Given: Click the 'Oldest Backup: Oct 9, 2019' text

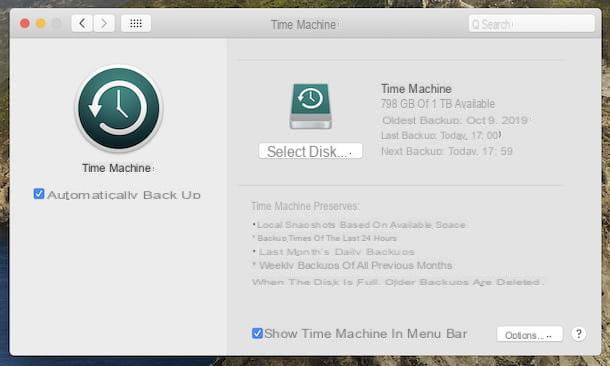Looking at the screenshot, I should tap(455, 120).
